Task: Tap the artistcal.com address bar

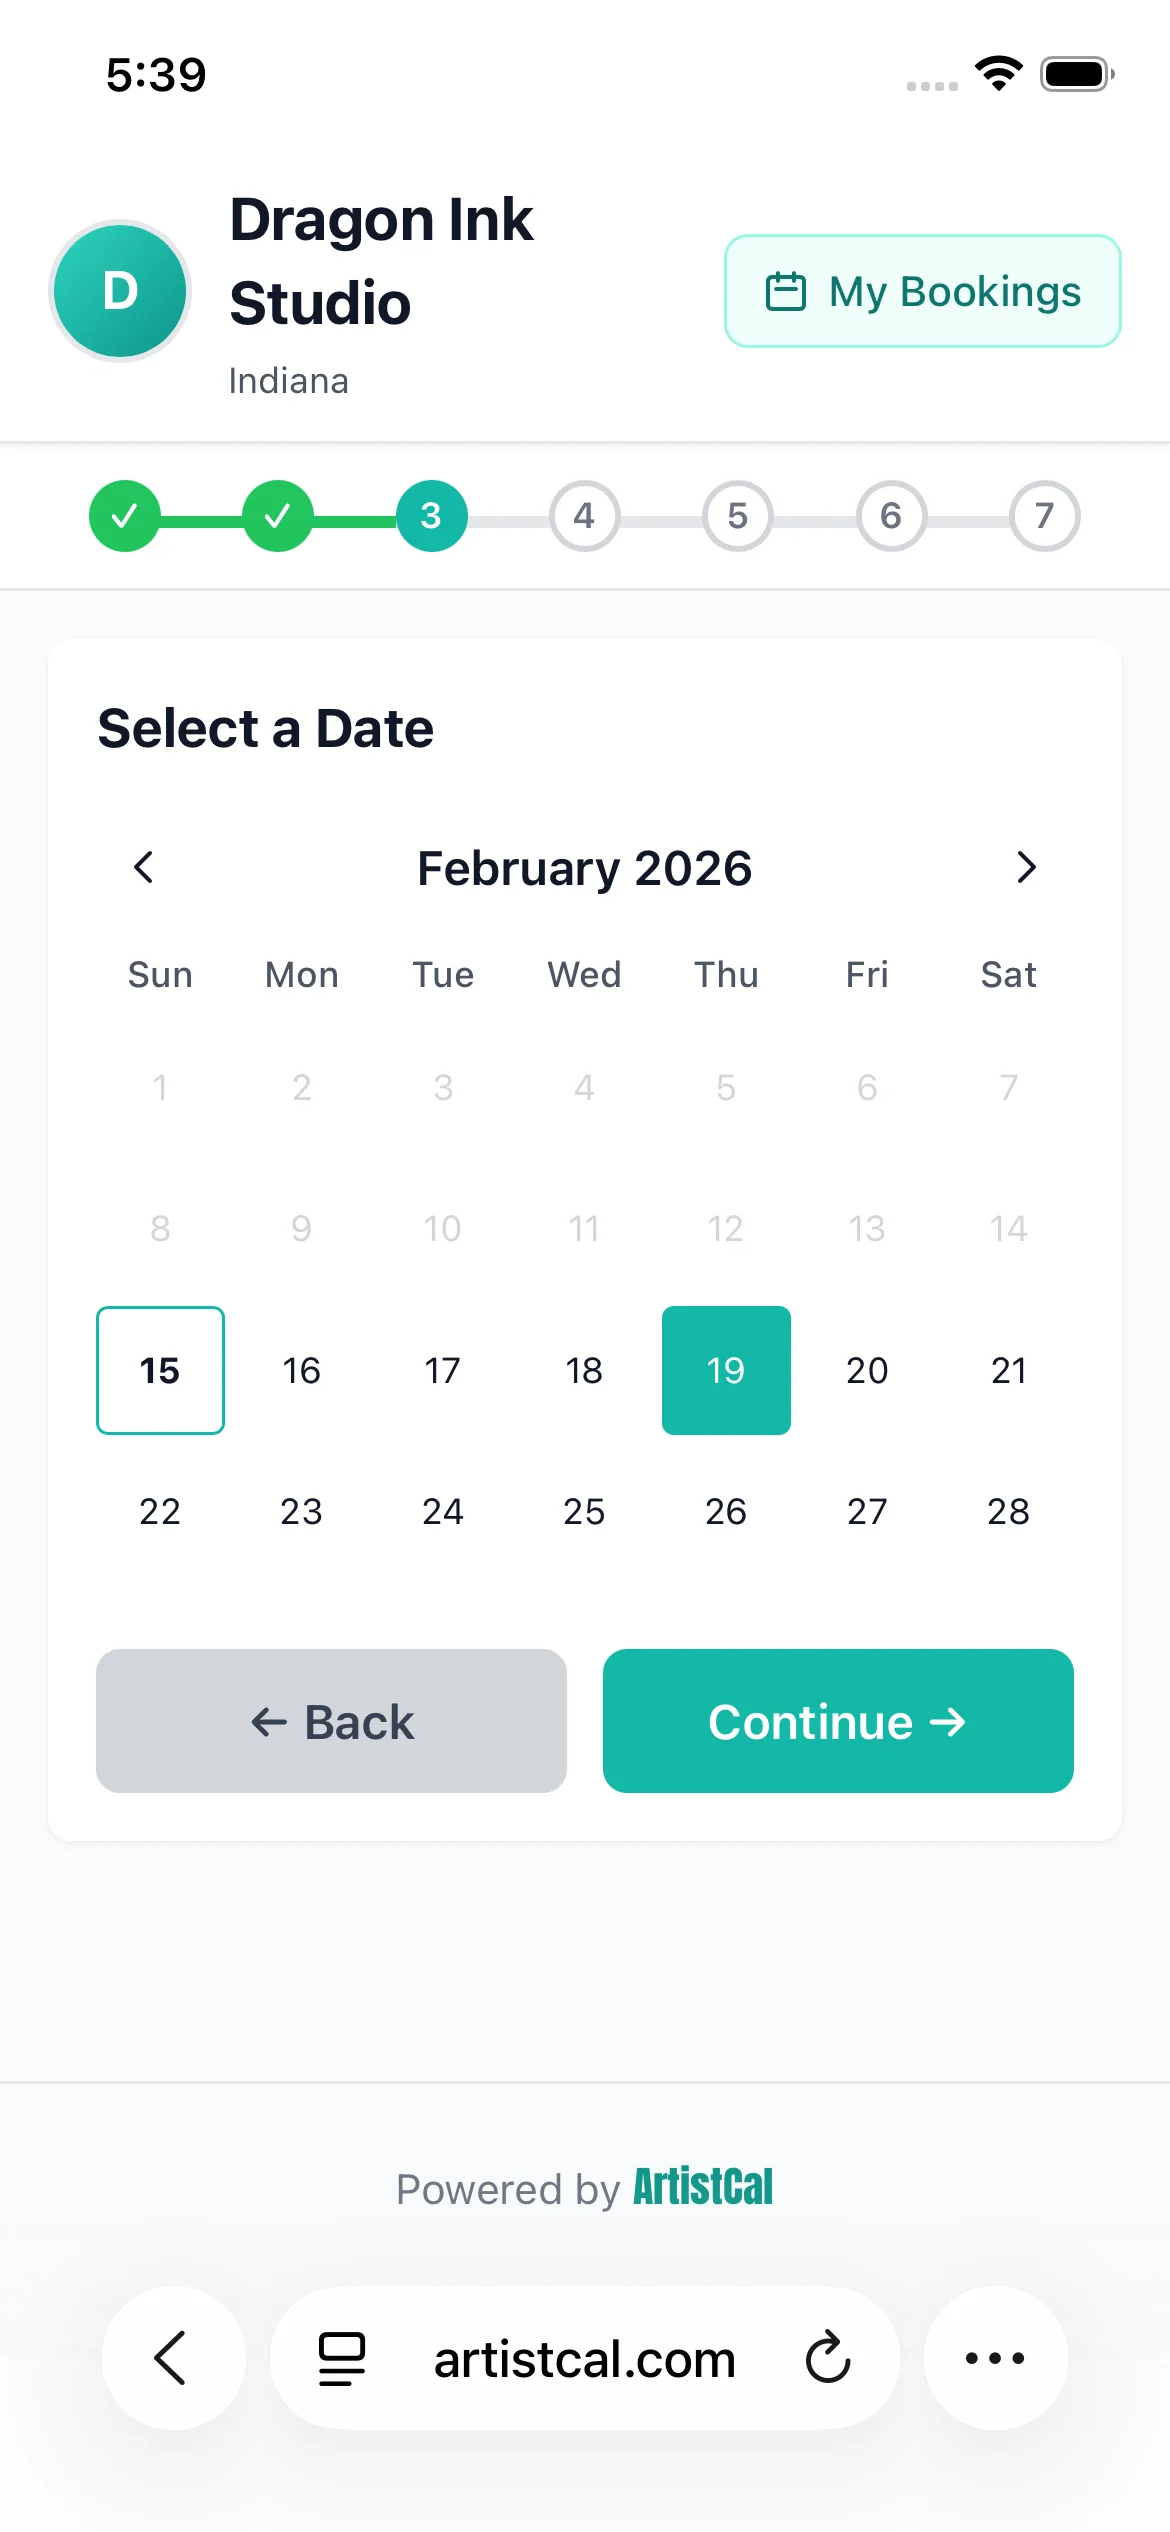Action: click(x=584, y=2359)
